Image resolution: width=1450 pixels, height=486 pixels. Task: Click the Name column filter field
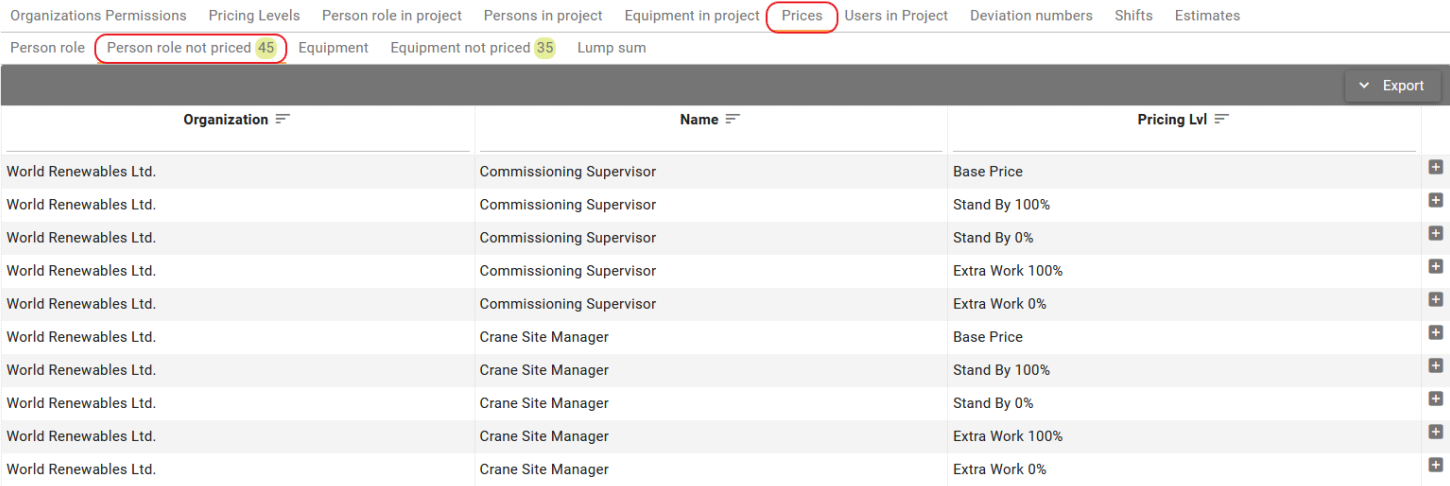click(x=710, y=142)
